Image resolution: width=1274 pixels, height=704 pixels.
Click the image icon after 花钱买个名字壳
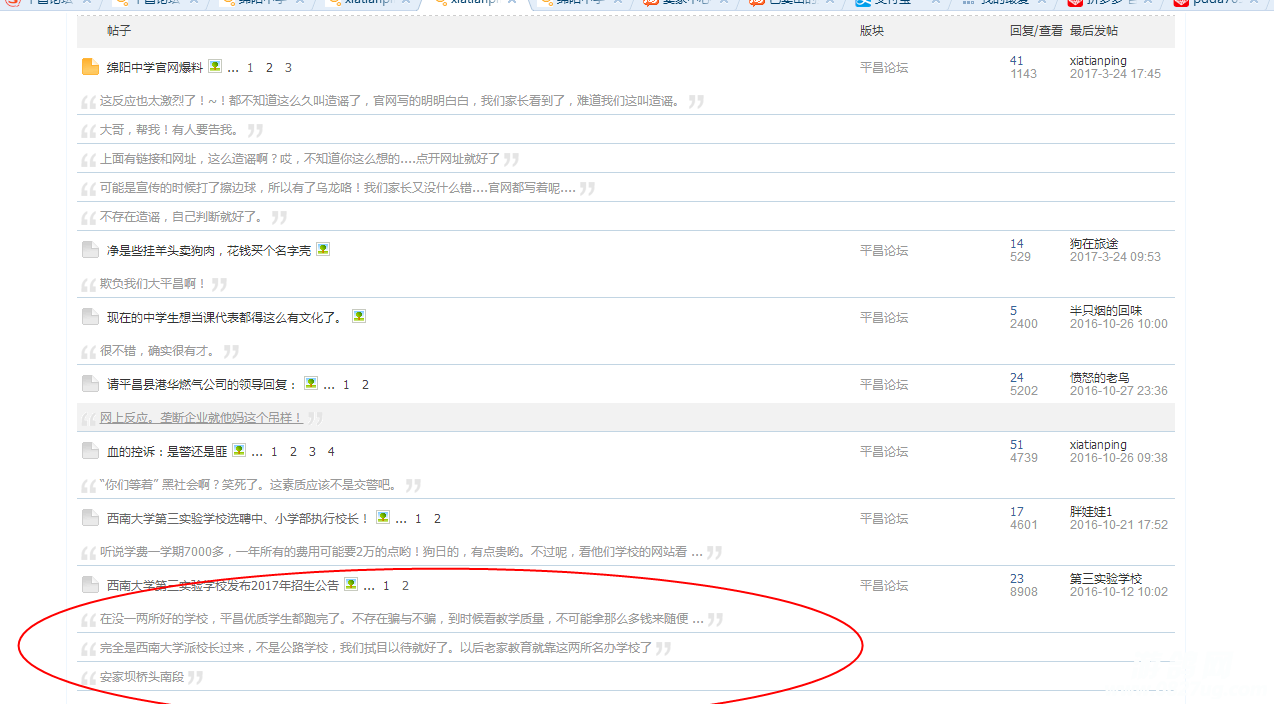(x=323, y=249)
